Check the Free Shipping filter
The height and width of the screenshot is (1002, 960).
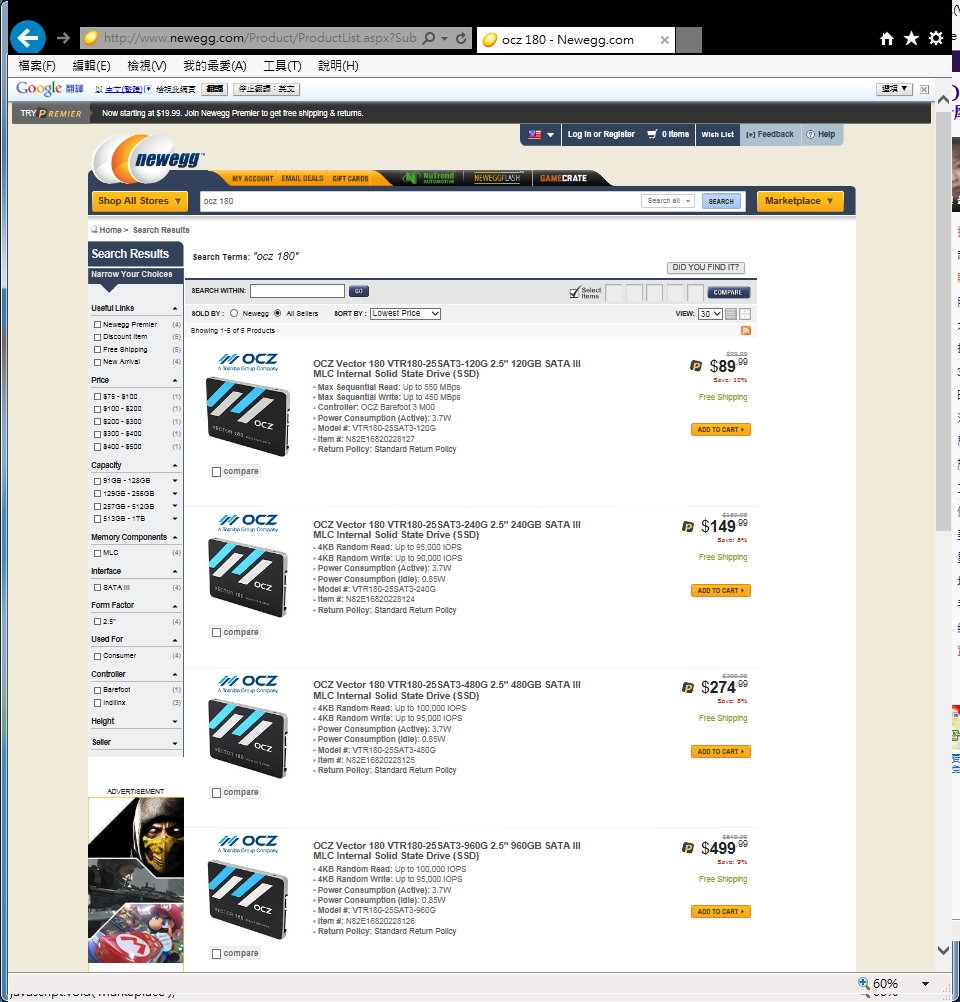pyautogui.click(x=97, y=350)
